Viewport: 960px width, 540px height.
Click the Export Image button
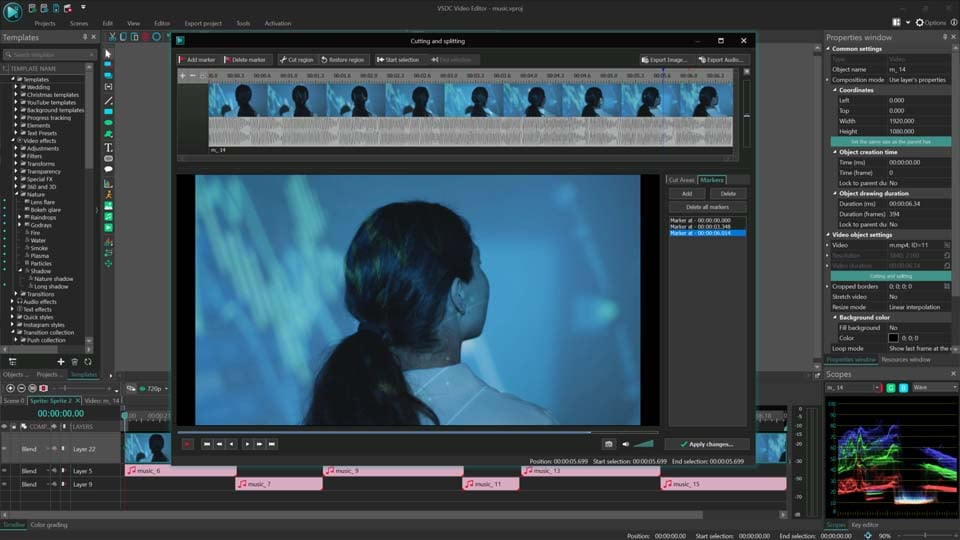pos(664,59)
